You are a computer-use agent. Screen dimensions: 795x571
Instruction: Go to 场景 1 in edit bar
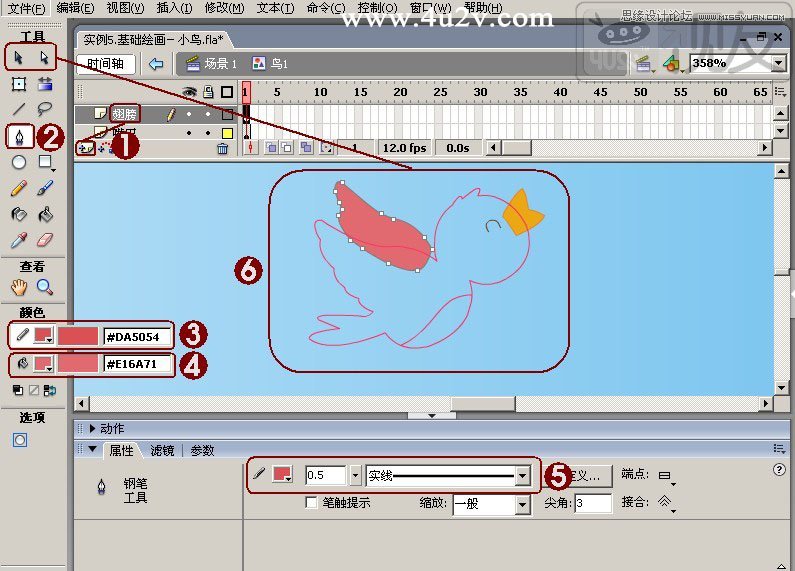tap(211, 64)
